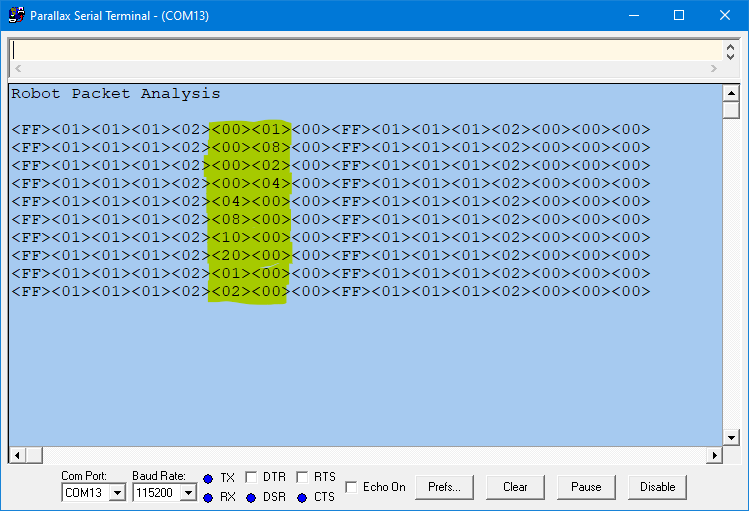Open the Prefs... dialog

click(444, 487)
